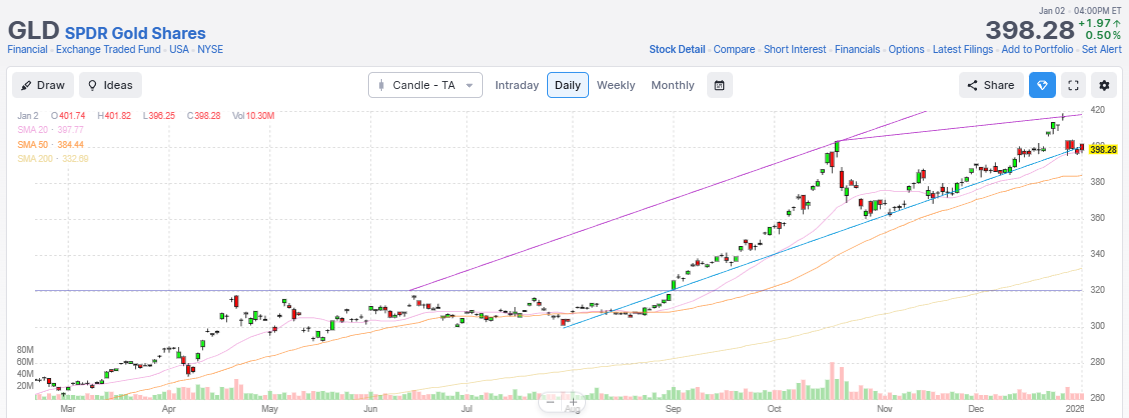Open the chart settings gear icon
Viewport: 1129px width, 418px height.
pos(1104,85)
